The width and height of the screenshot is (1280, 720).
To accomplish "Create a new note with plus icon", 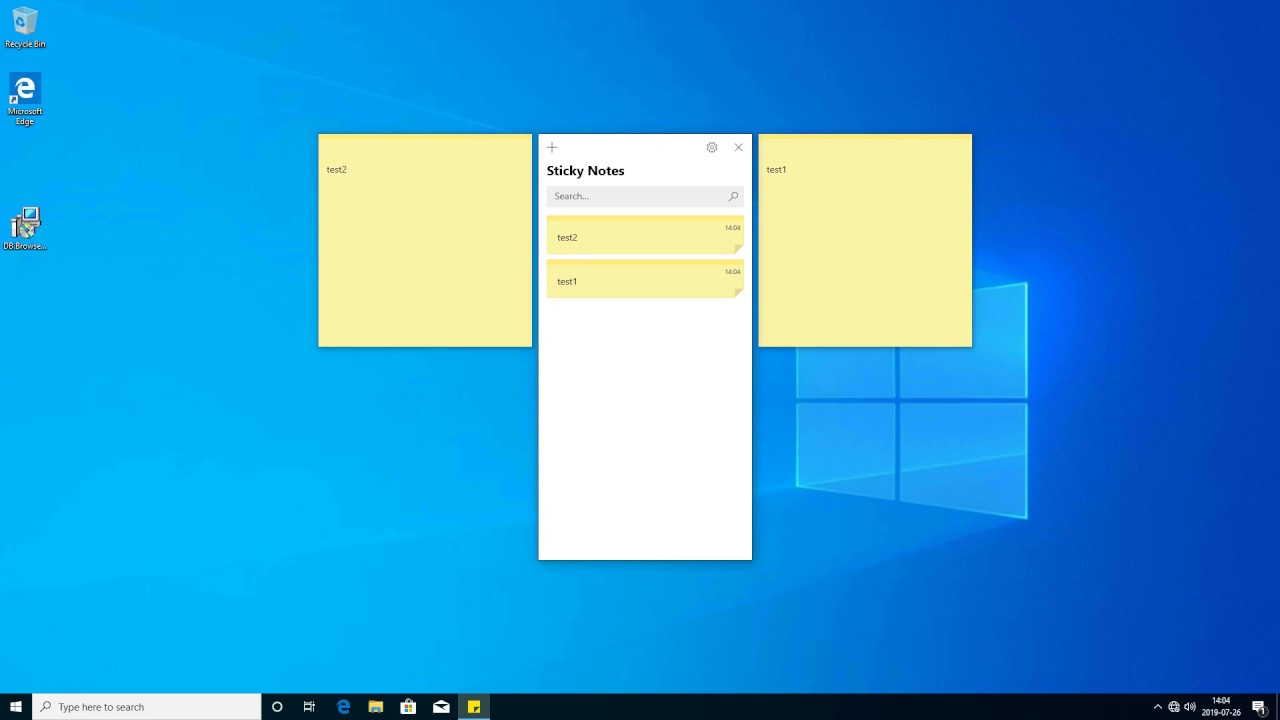I will point(552,147).
